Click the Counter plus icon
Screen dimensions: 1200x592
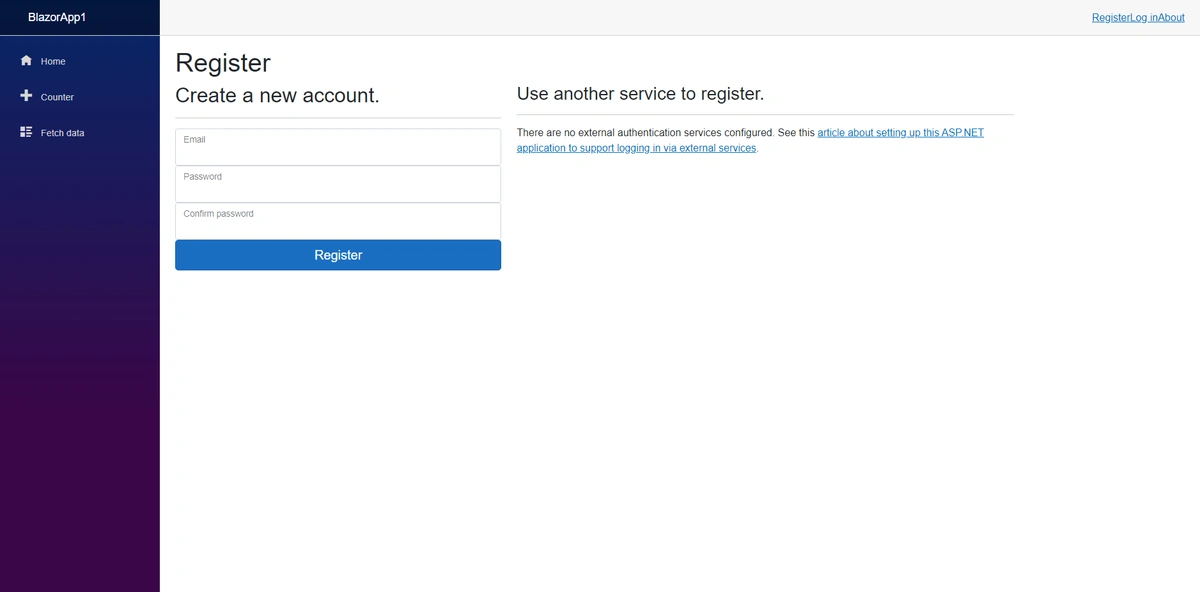click(26, 96)
